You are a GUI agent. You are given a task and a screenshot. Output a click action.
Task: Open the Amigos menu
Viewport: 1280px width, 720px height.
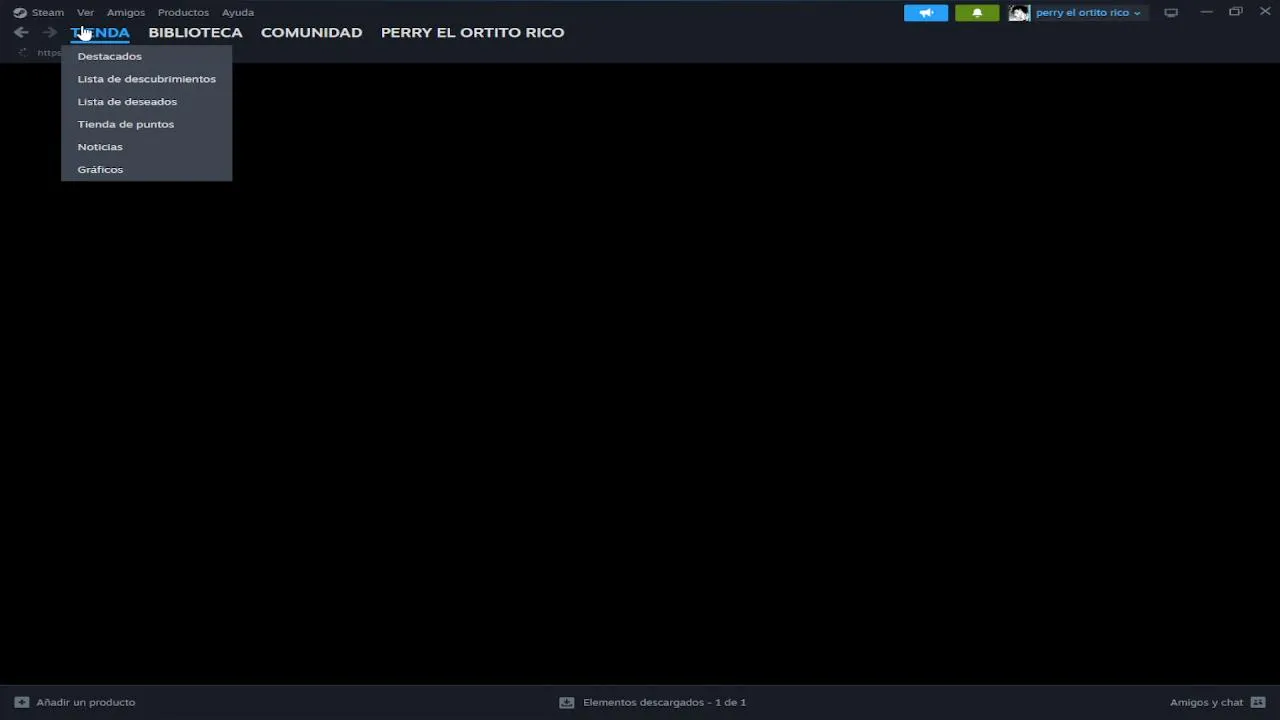click(x=126, y=12)
